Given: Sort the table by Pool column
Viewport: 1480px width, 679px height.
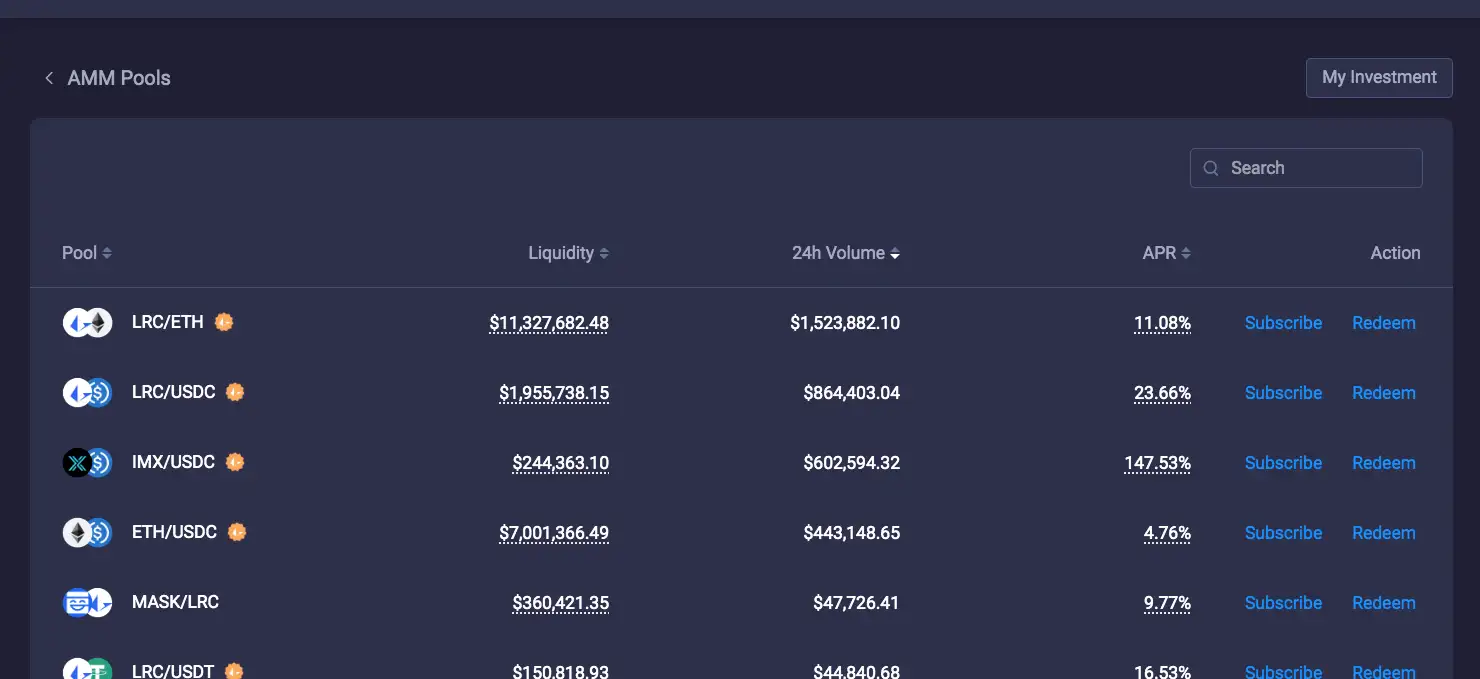Looking at the screenshot, I should tap(87, 253).
